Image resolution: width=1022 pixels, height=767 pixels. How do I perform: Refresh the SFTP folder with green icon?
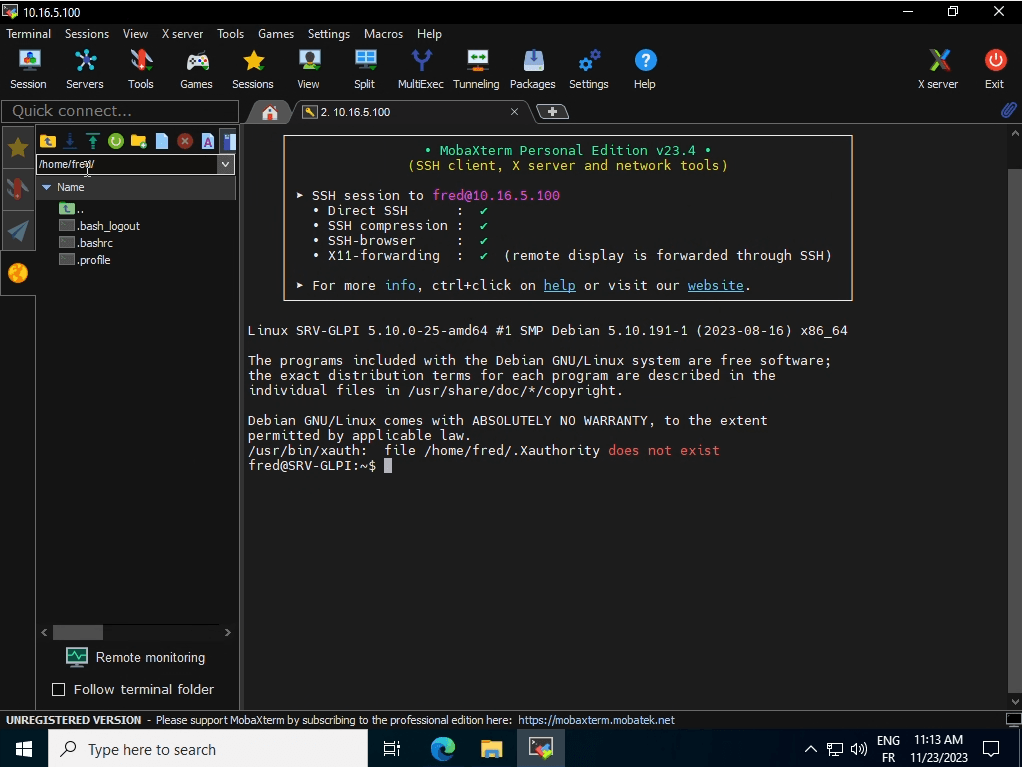click(116, 141)
